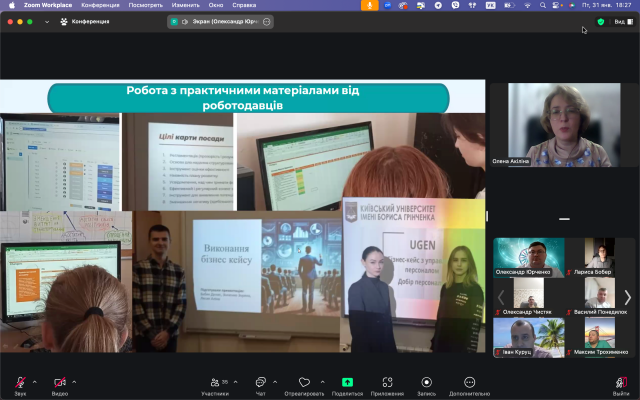This screenshot has width=640, height=400.
Task: Expand audio options arrow next to Звук
Action: pos(34,382)
